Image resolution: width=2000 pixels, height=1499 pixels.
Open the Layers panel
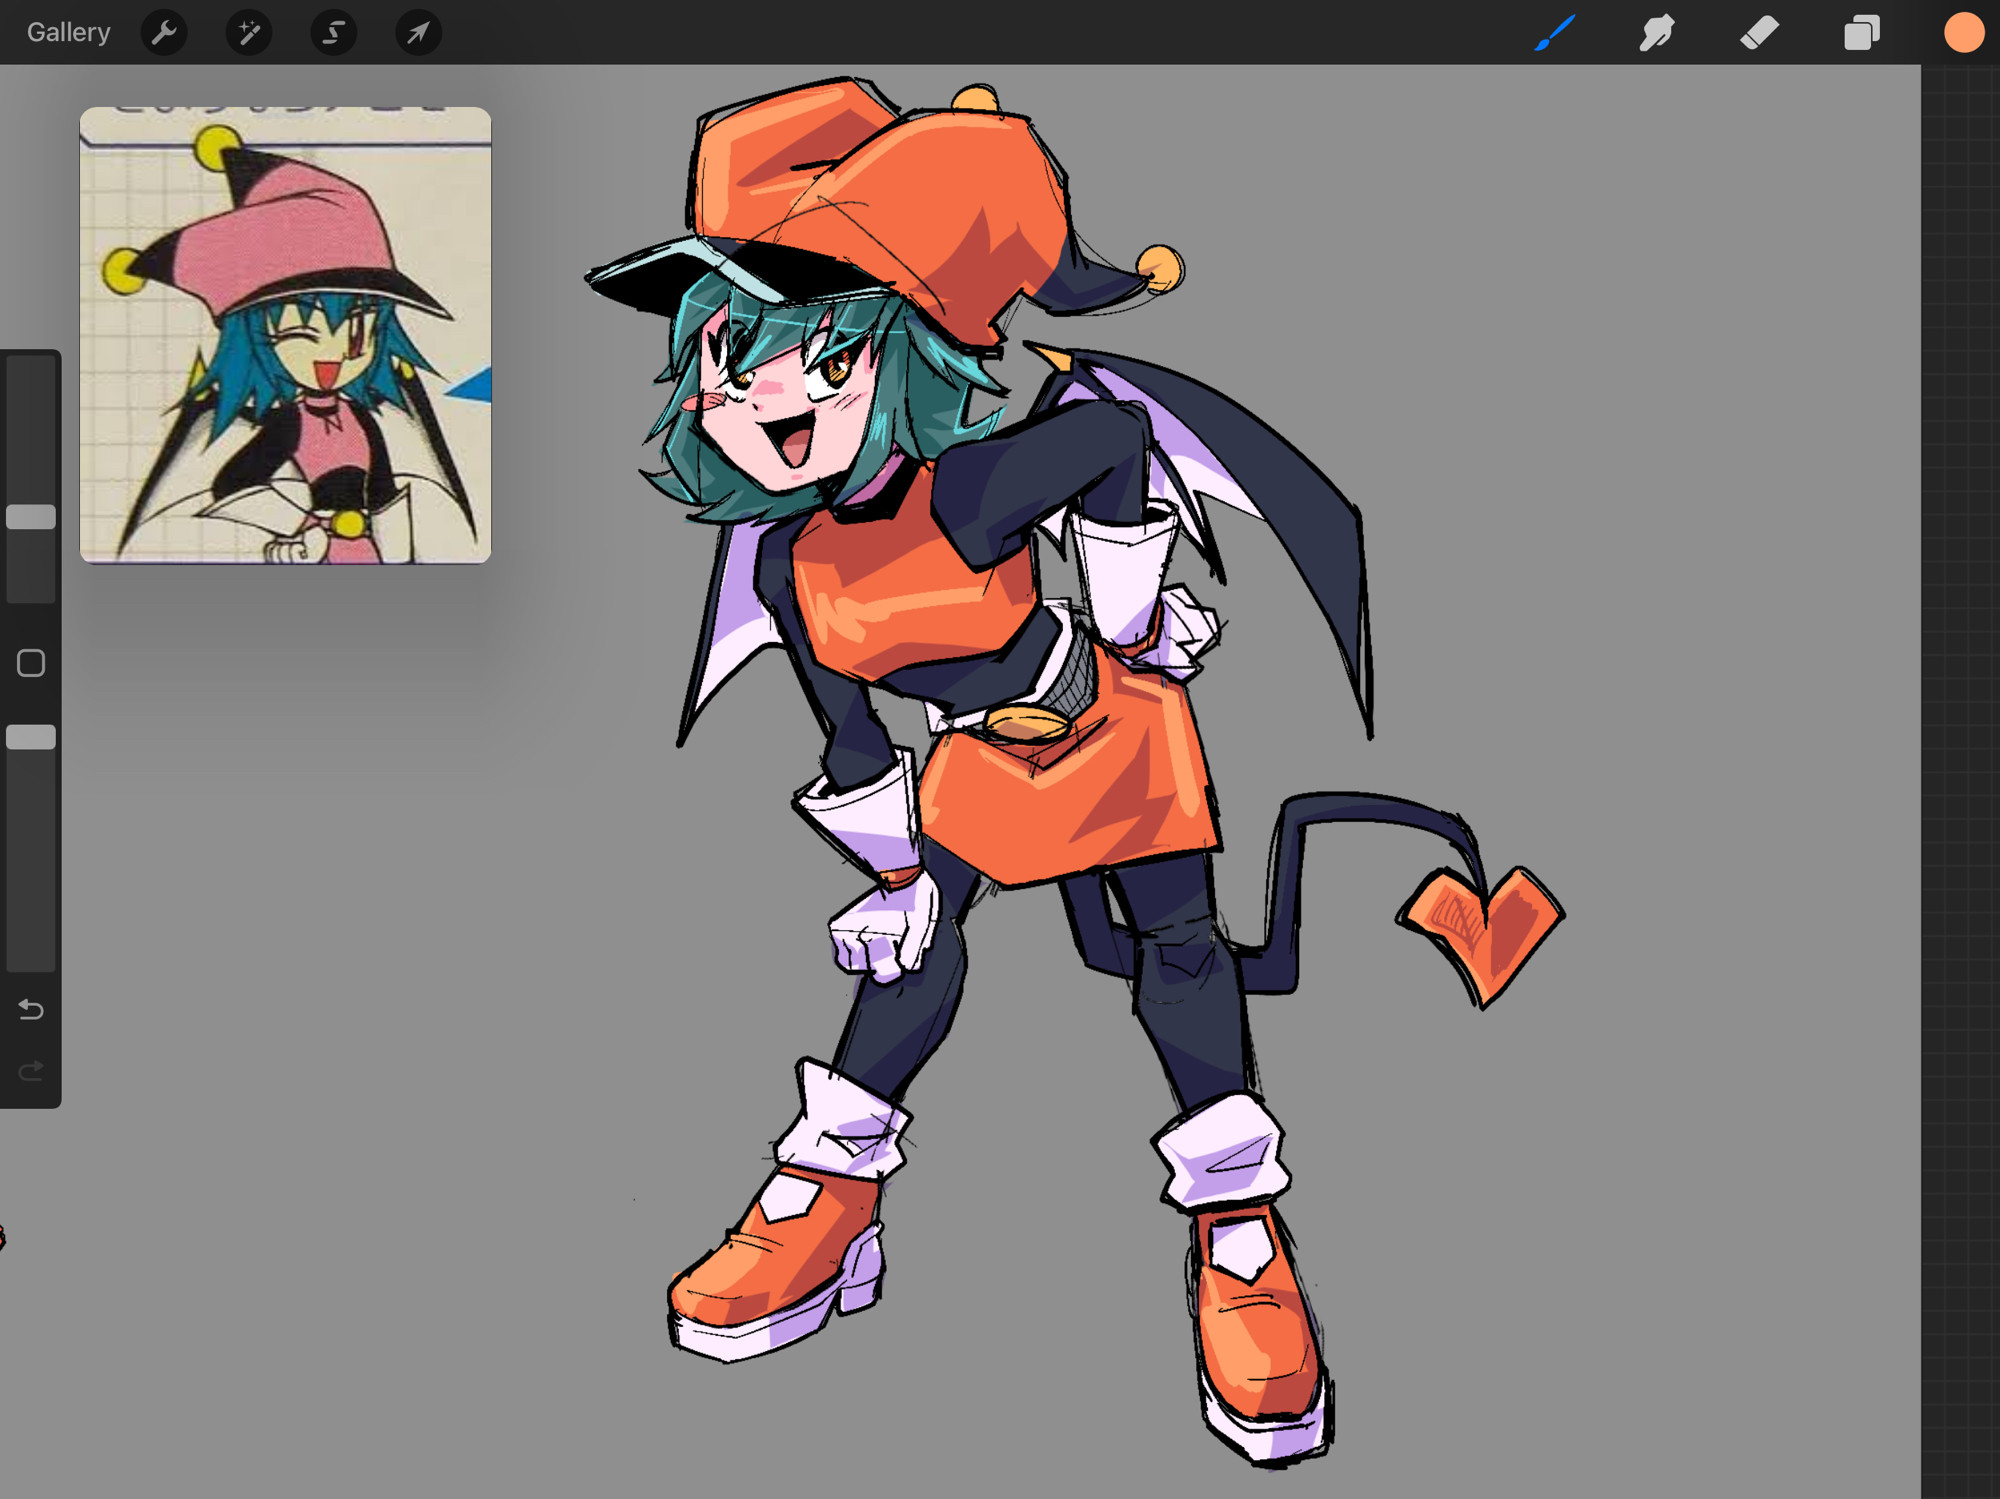(1861, 32)
